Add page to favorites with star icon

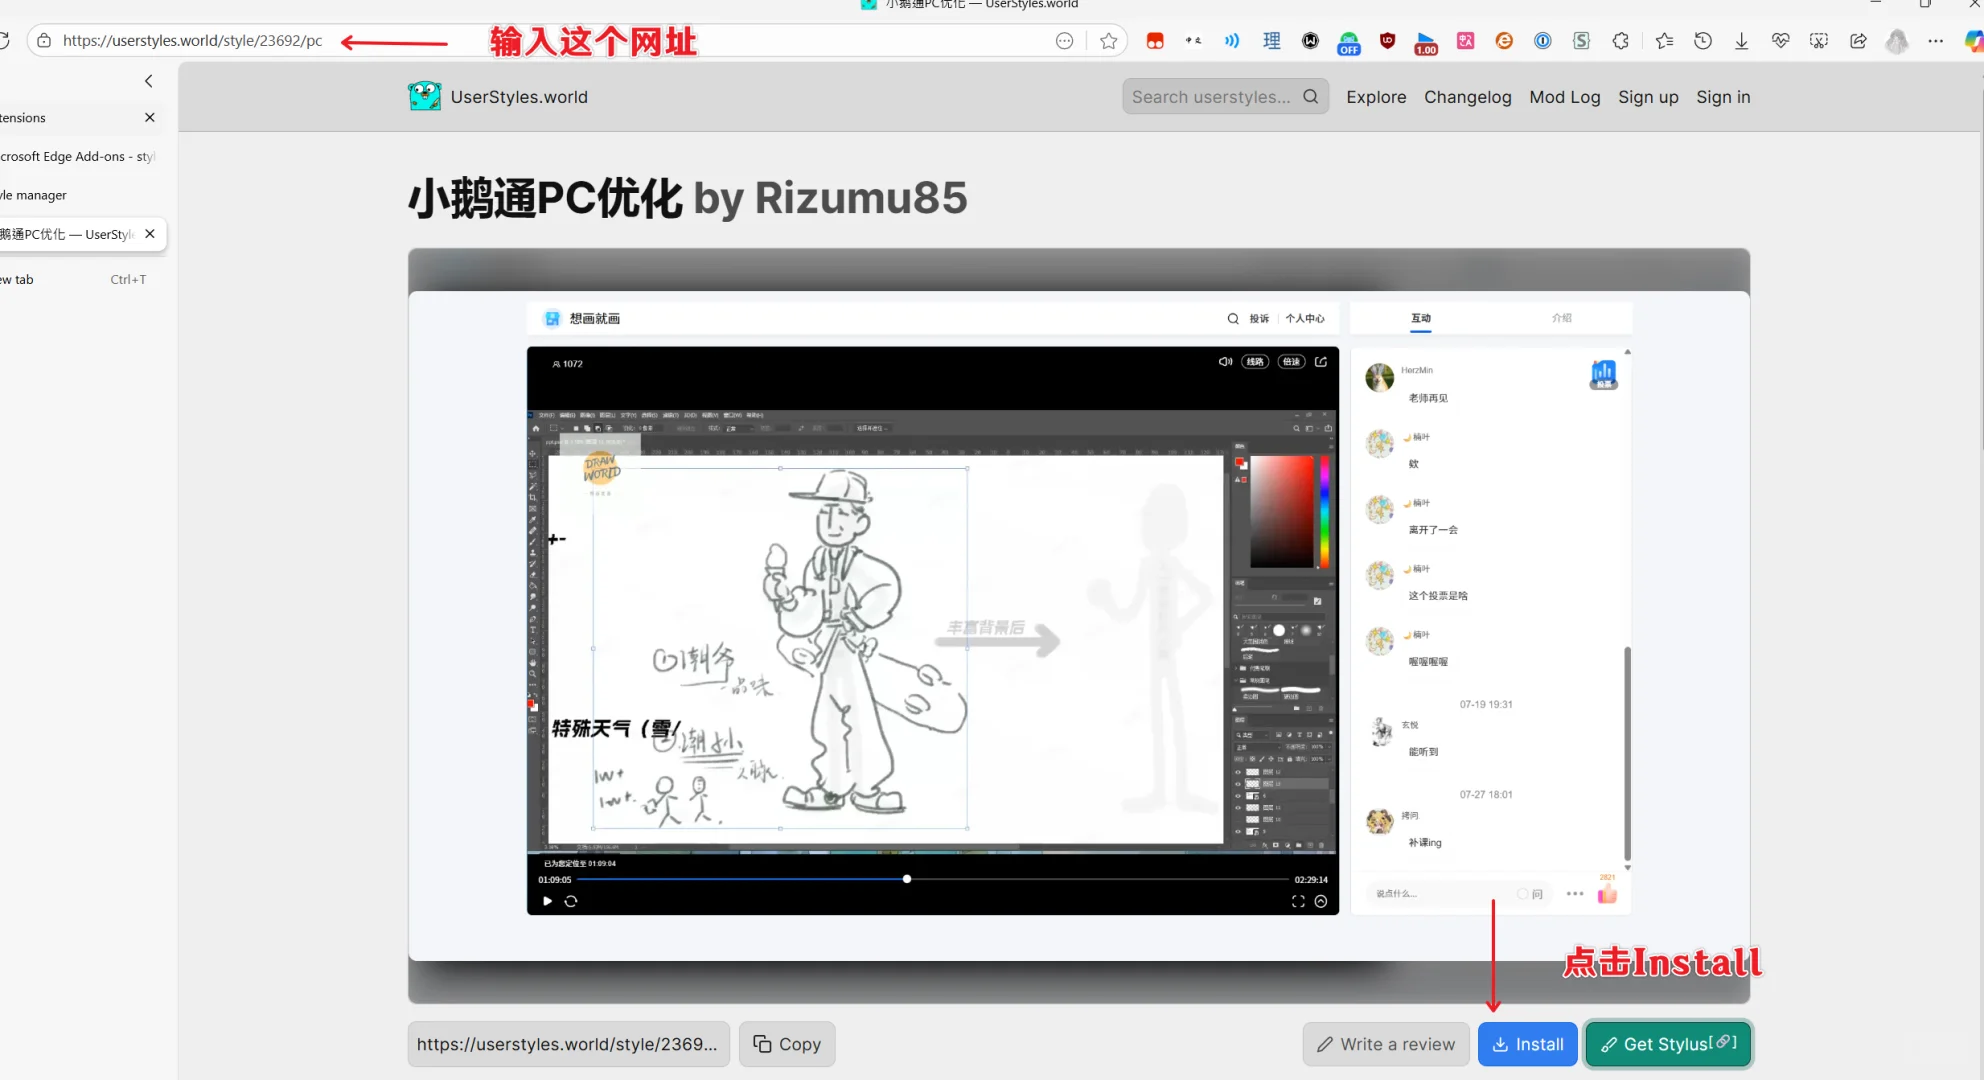tap(1109, 41)
